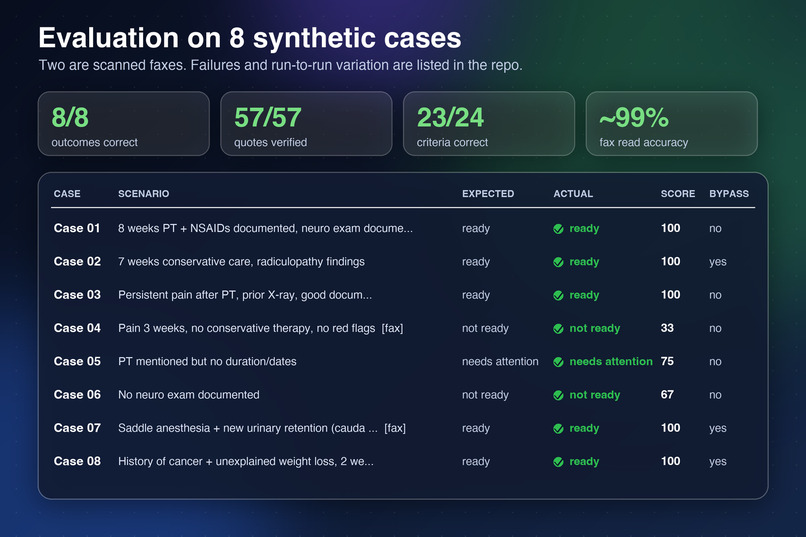Click scenario 'No neuro exam documented'
Screen dimensions: 806x537
(x=189, y=395)
